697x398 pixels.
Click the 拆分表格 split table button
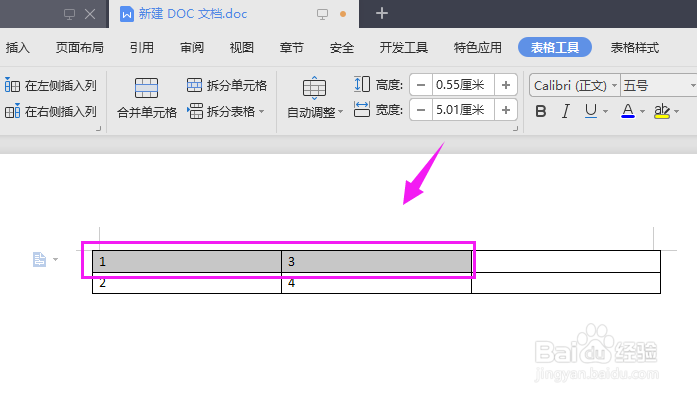221,111
